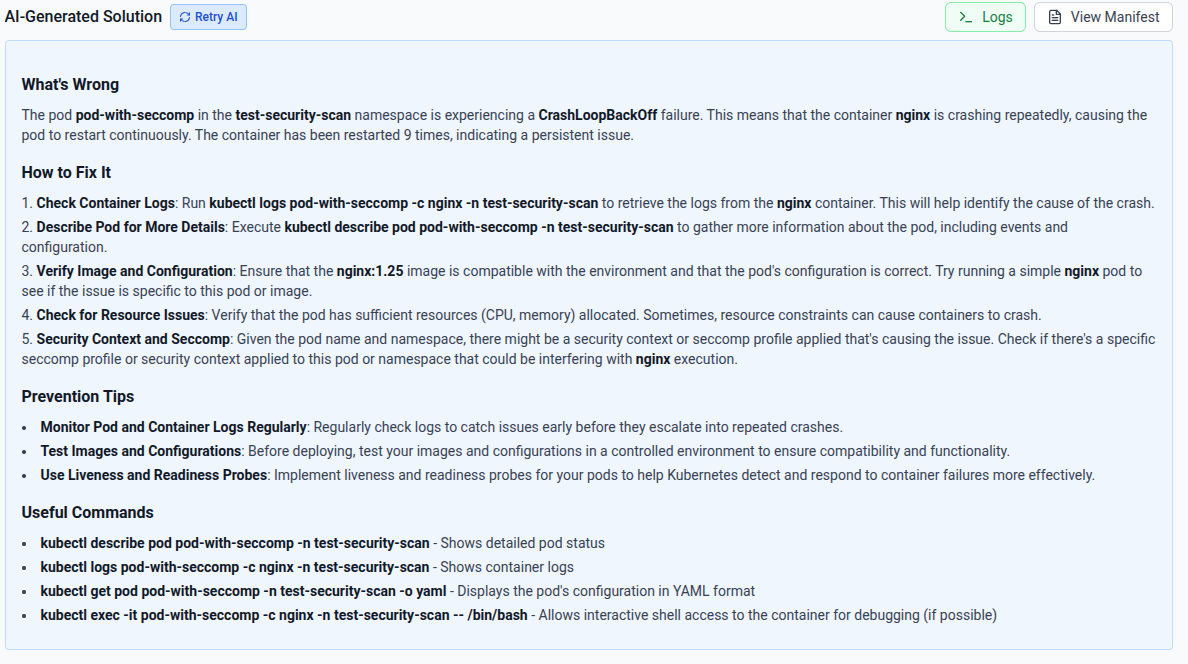Click the How to Fix It heading
Screen dimensions: 1188x664
66,173
